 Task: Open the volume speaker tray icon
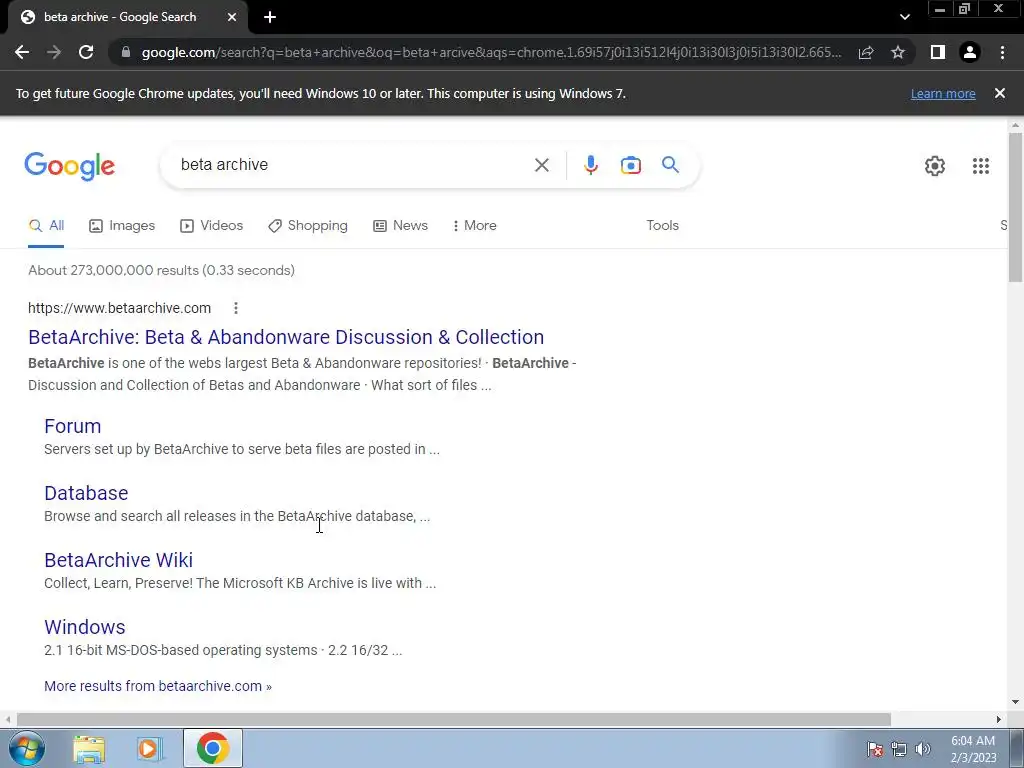[922, 749]
